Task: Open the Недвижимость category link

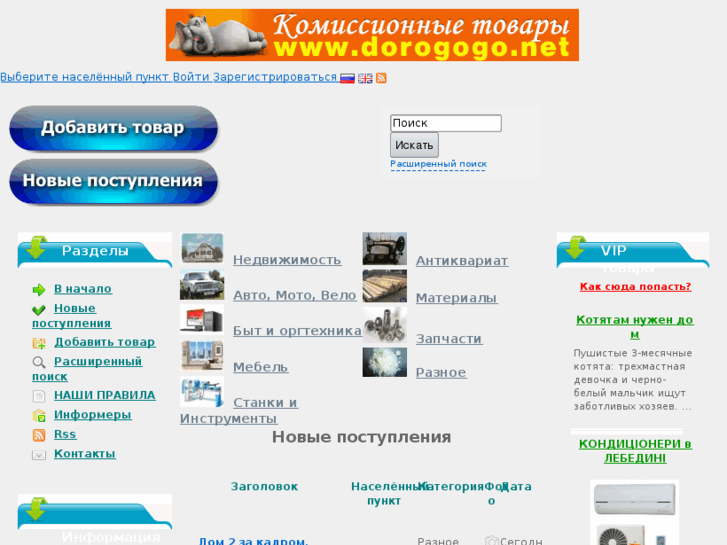Action: tap(287, 260)
